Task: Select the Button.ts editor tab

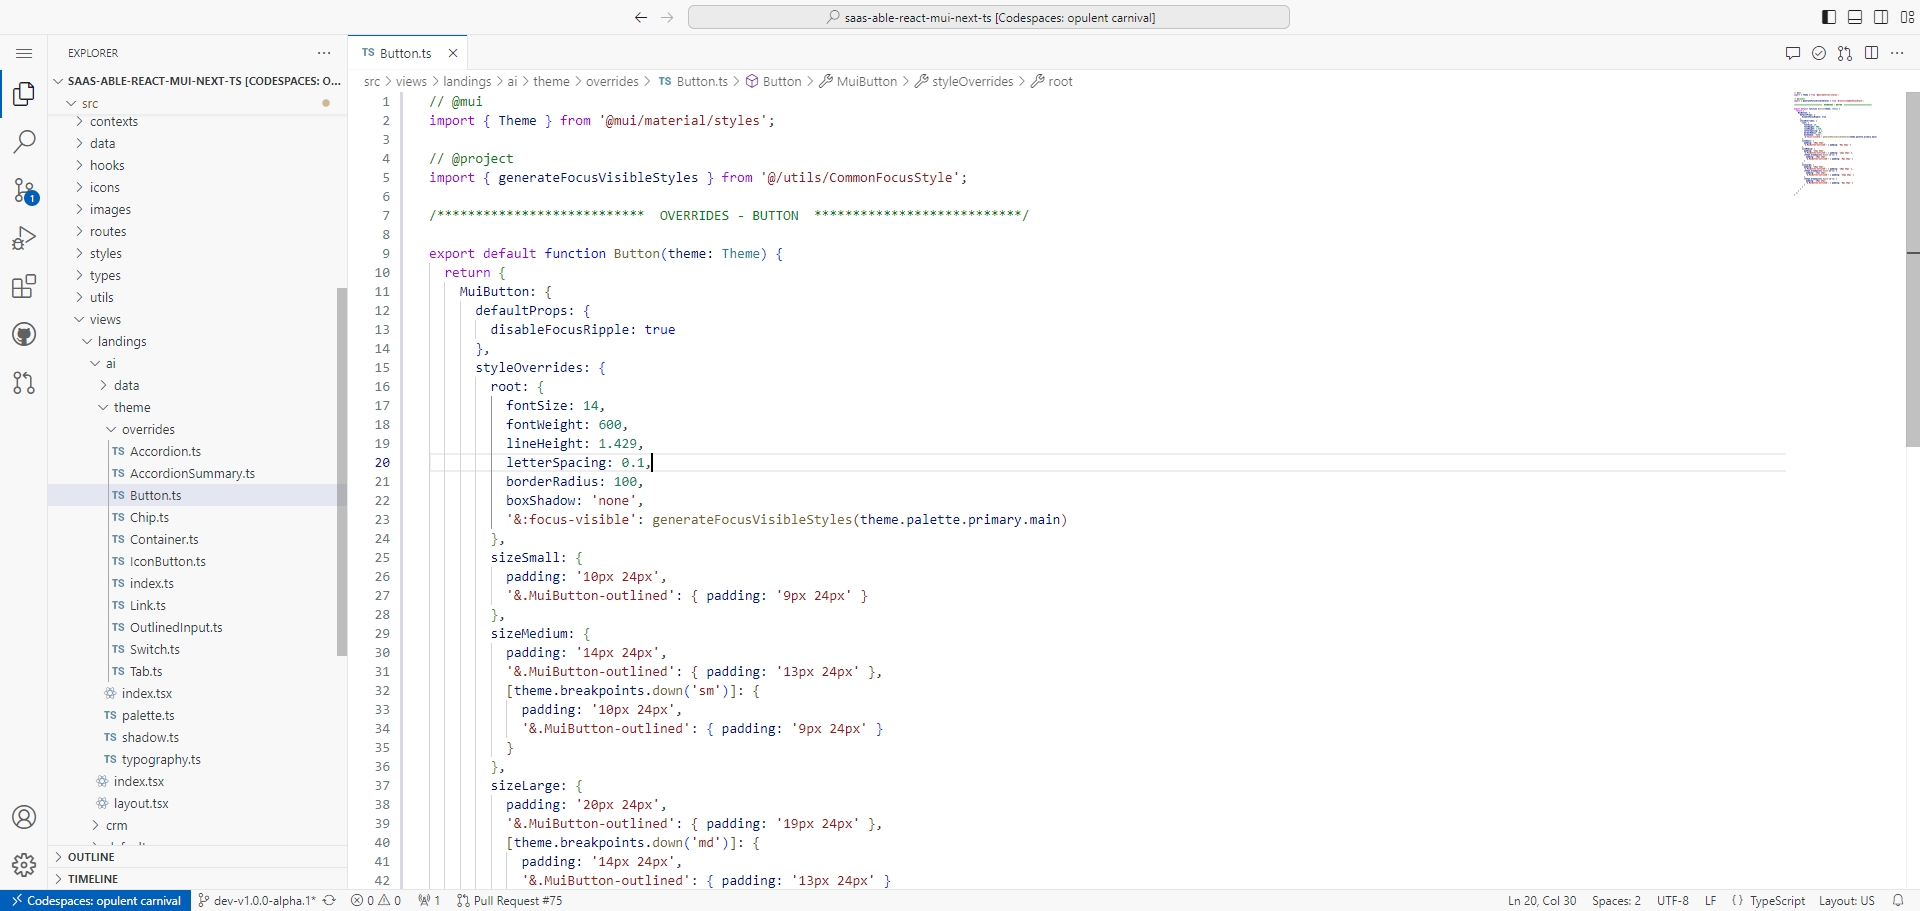Action: click(405, 53)
